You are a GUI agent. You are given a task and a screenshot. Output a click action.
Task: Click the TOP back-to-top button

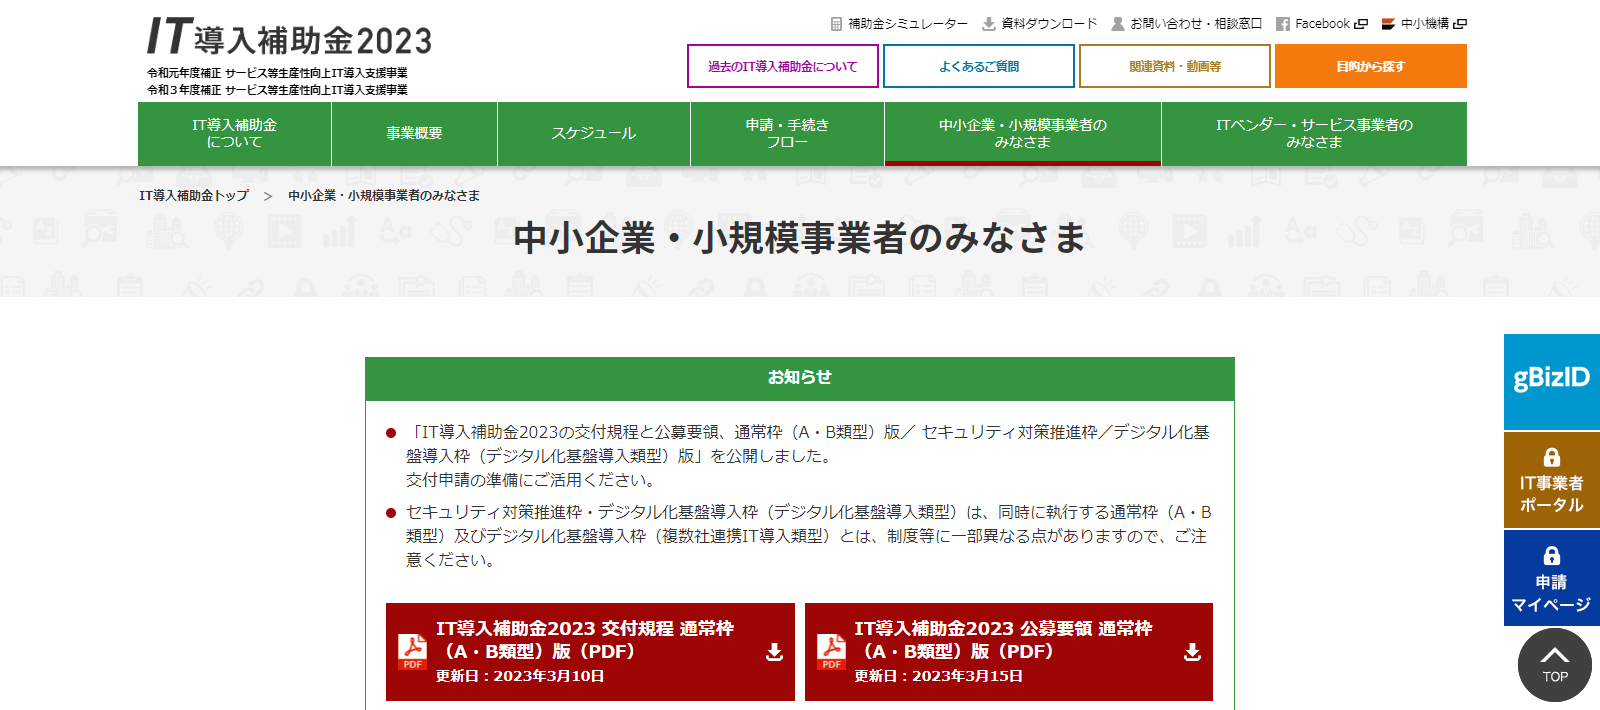point(1555,665)
